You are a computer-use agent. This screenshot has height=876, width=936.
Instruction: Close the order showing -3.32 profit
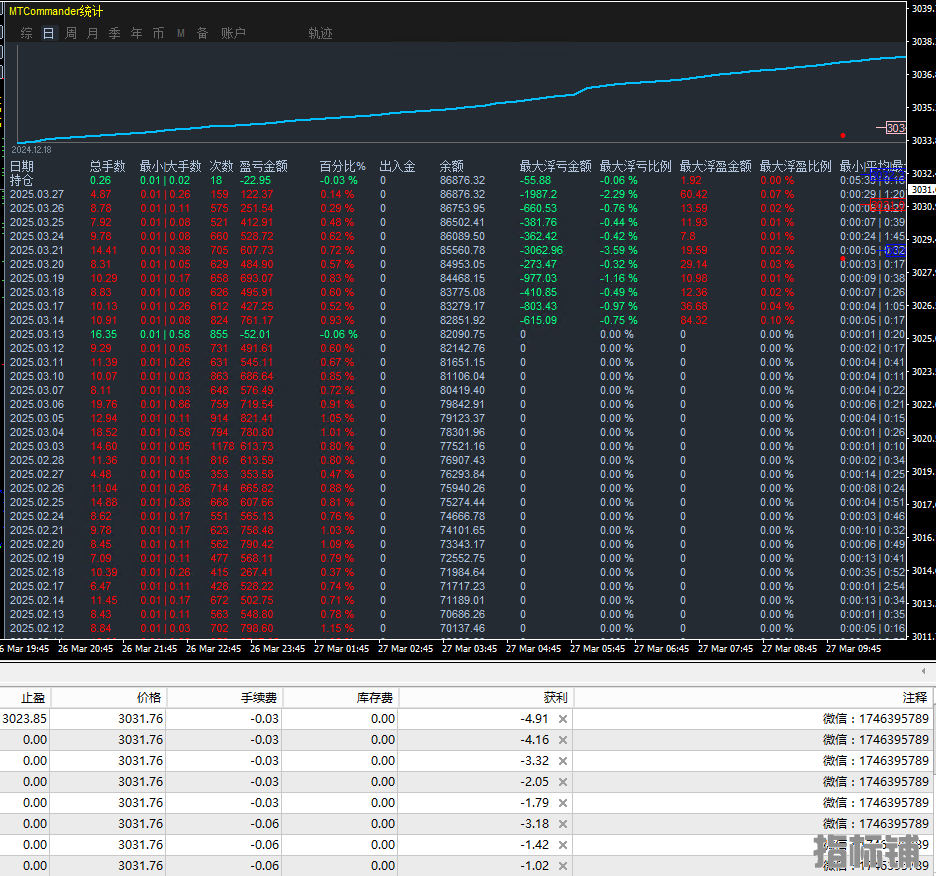pyautogui.click(x=562, y=761)
